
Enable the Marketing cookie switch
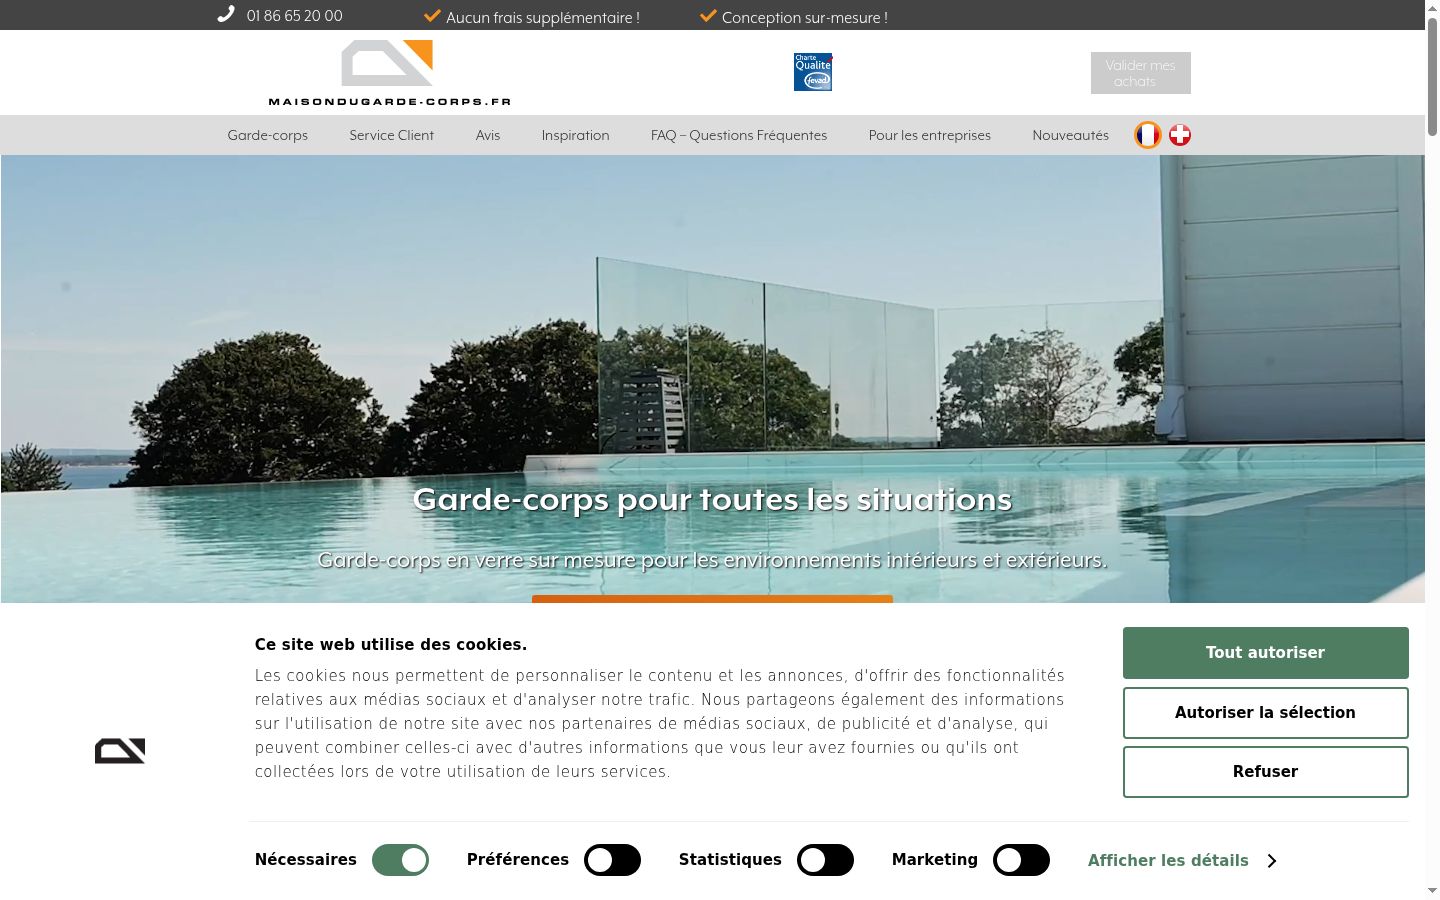coord(1021,860)
